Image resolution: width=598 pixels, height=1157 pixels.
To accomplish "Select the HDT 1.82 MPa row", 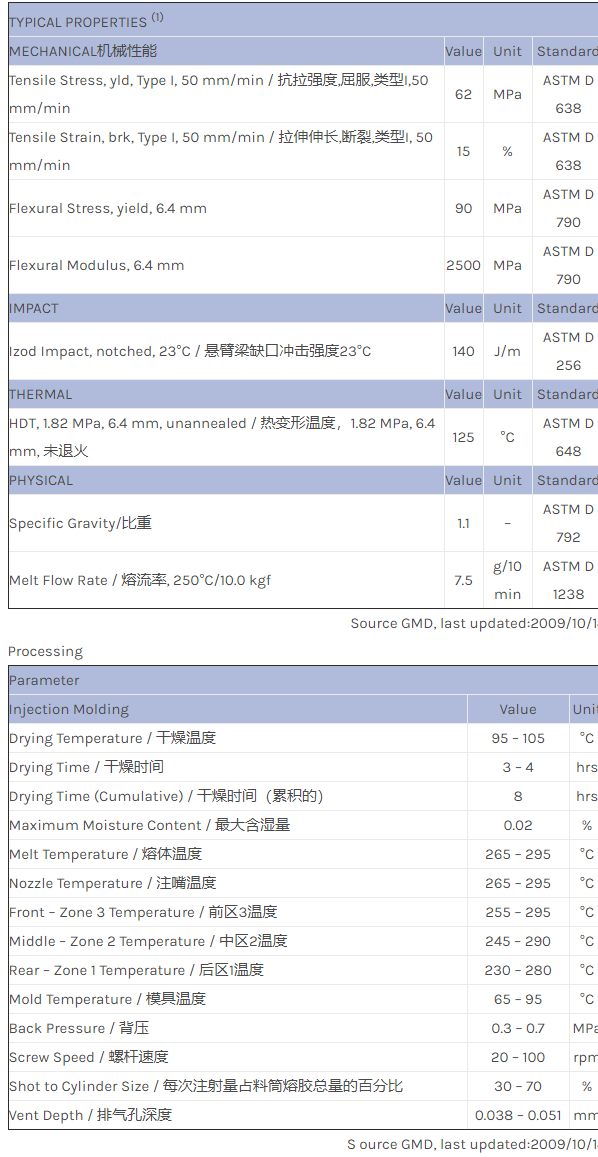I will [303, 437].
